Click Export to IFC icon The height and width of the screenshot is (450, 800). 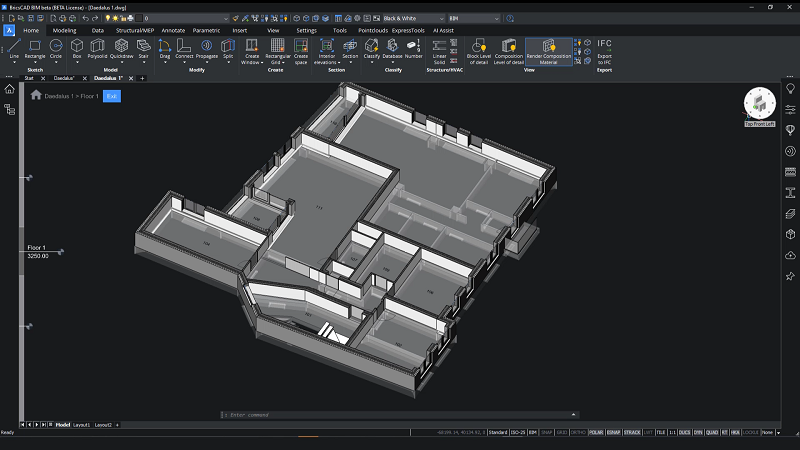(604, 52)
